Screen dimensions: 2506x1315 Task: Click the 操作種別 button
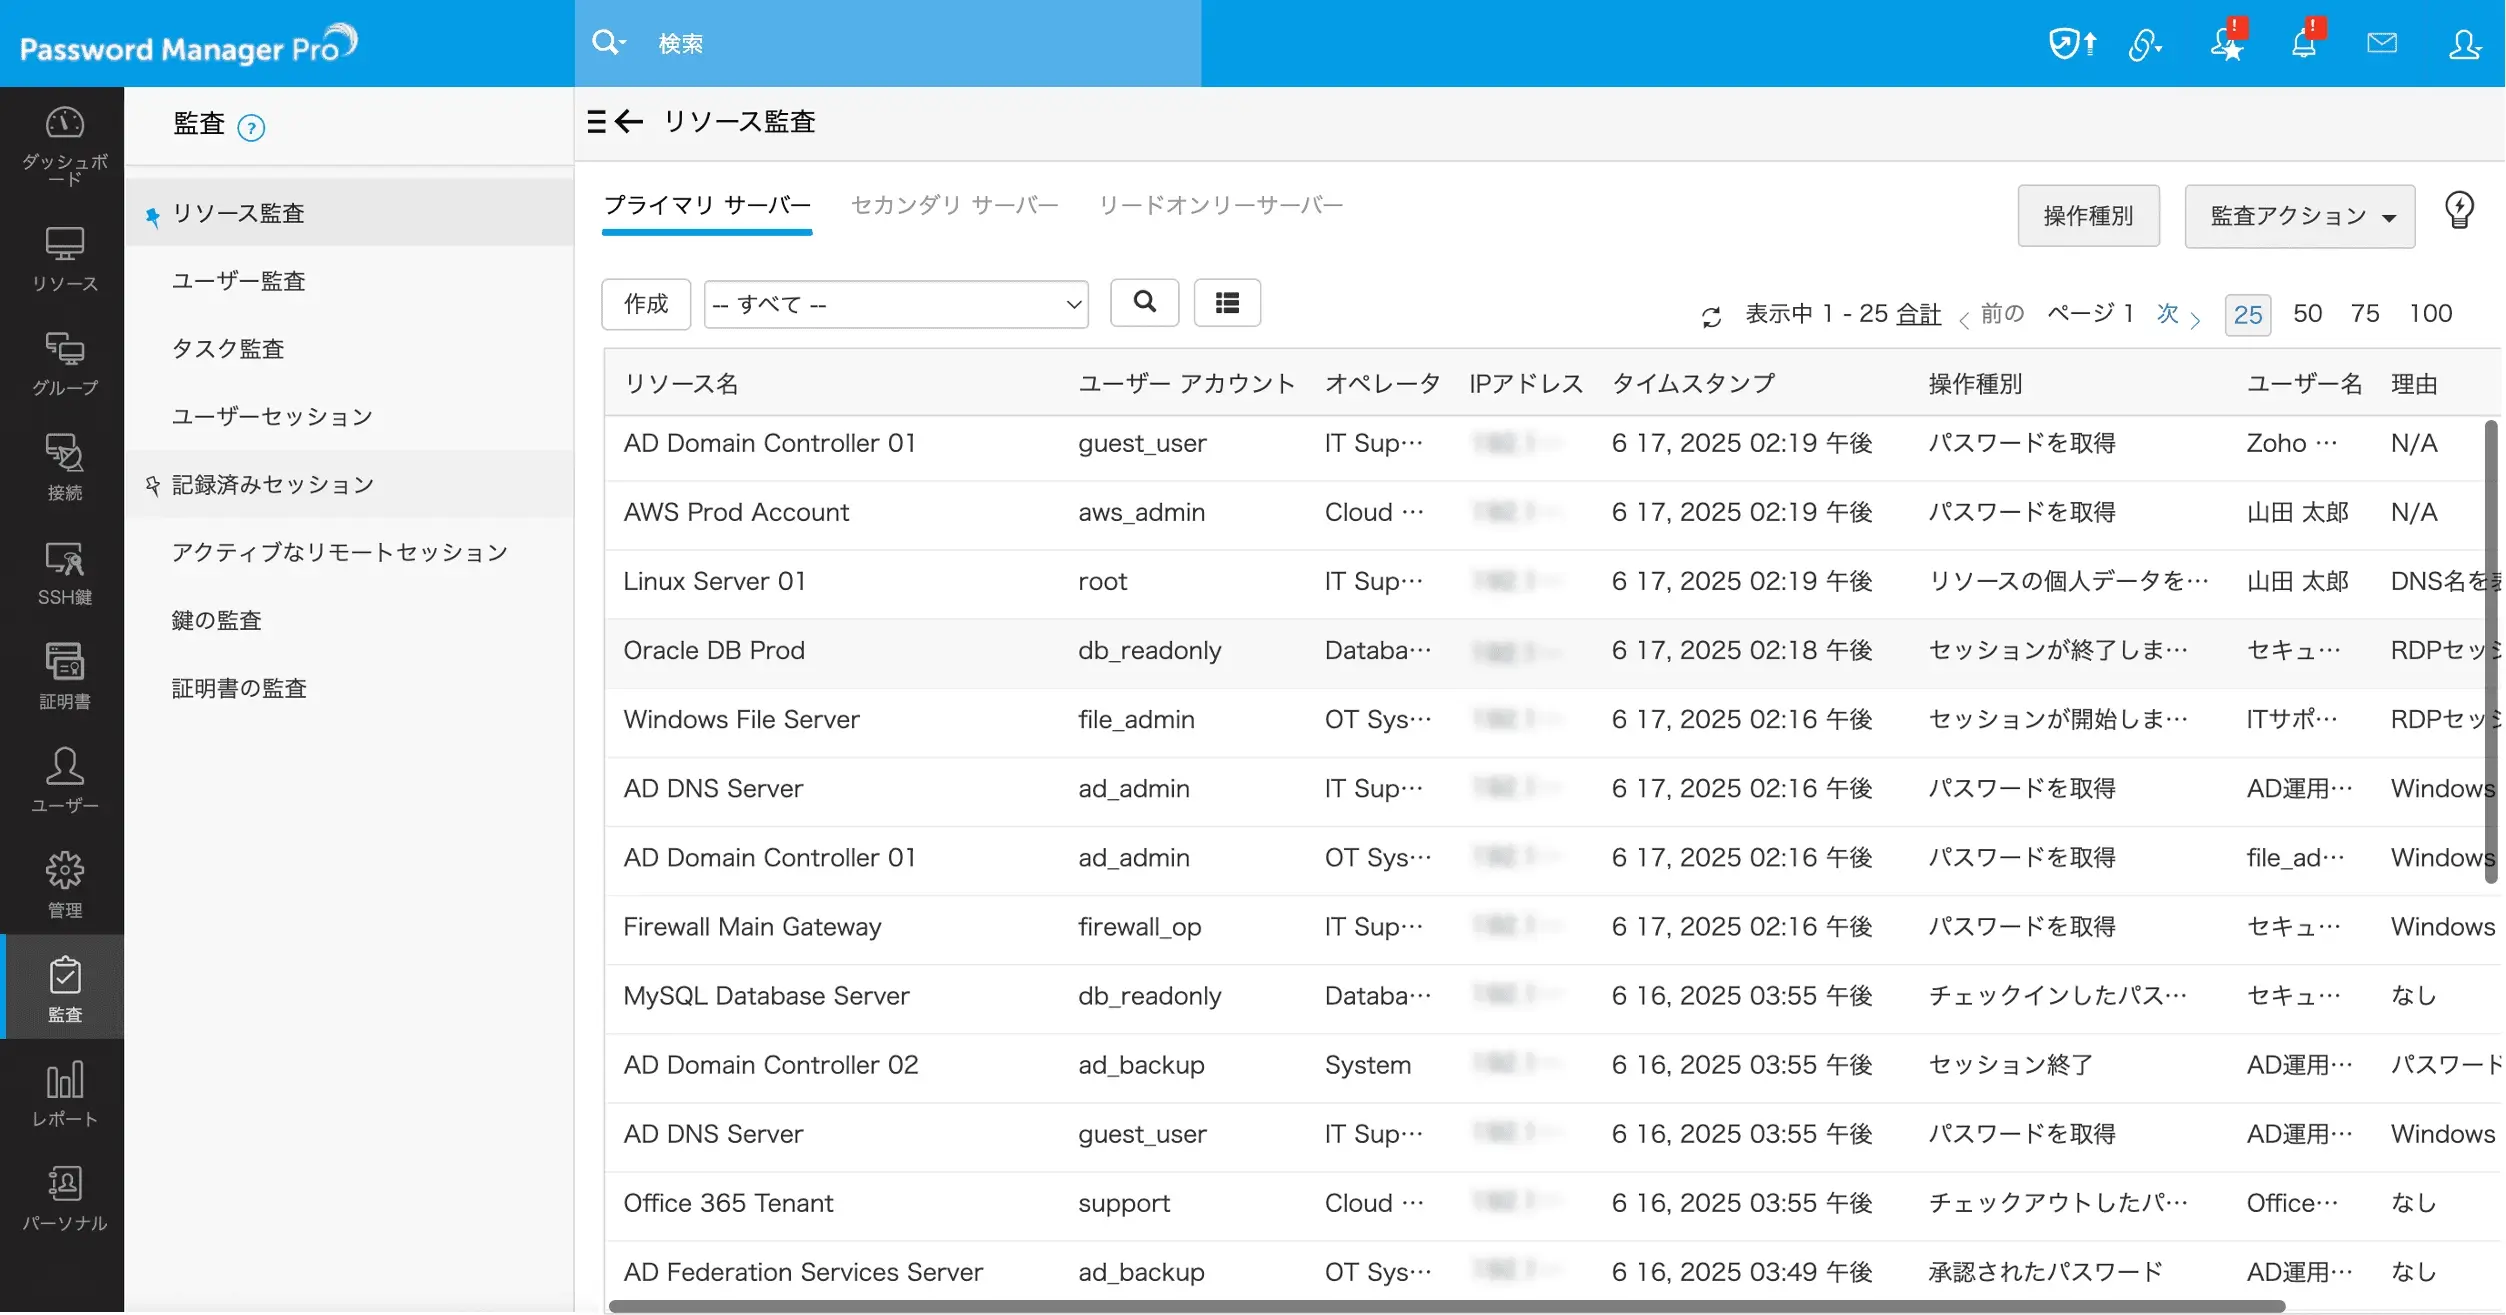tap(2088, 216)
